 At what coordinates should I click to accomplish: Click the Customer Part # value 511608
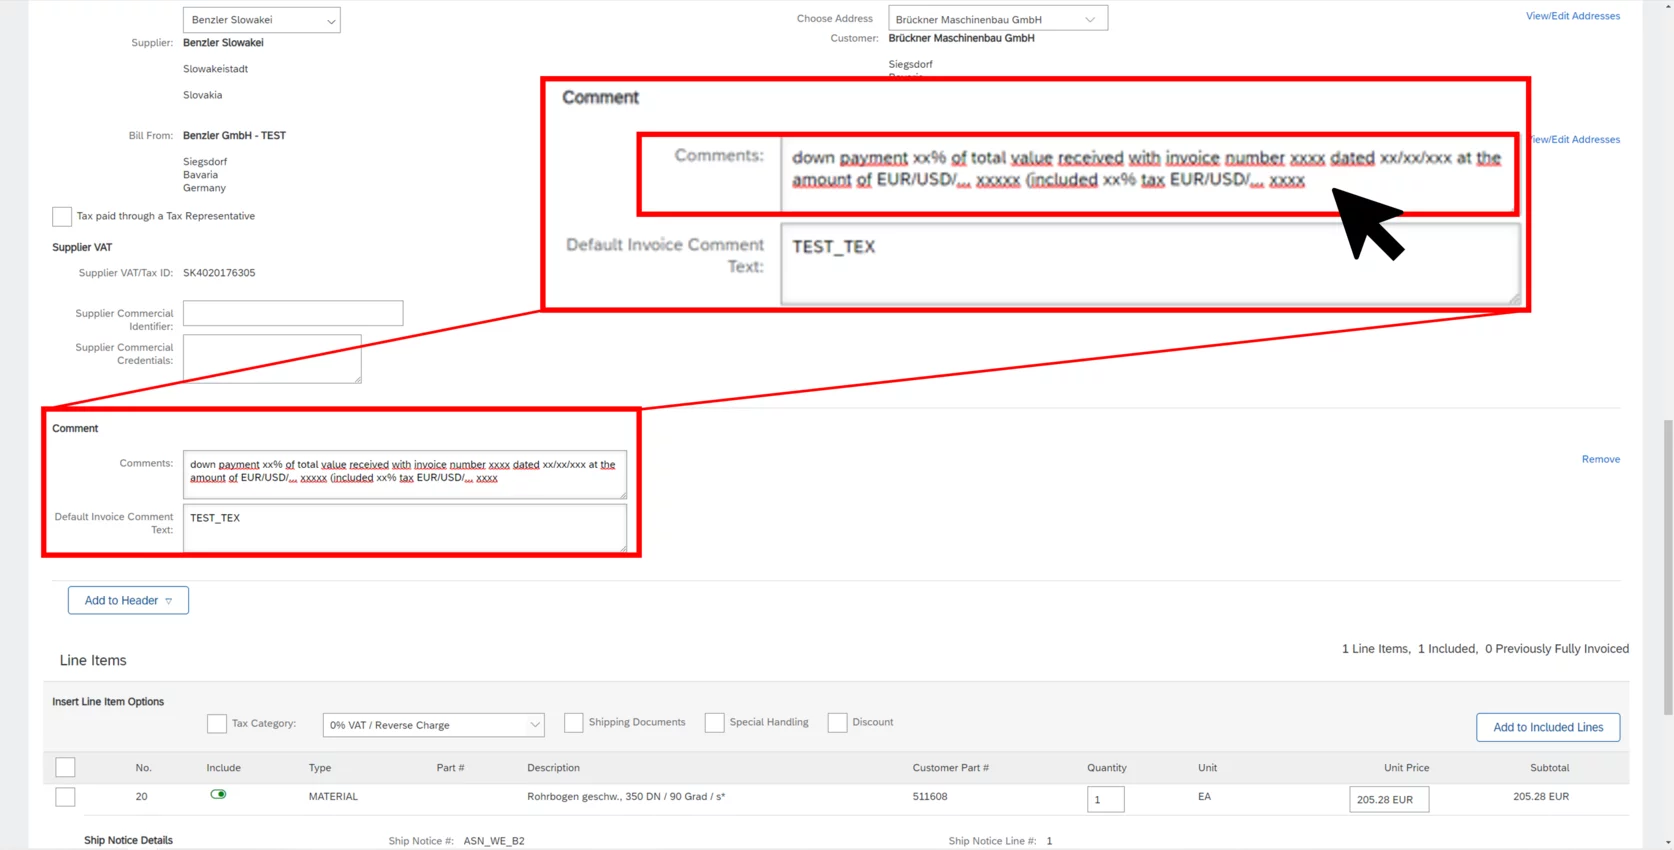point(930,797)
